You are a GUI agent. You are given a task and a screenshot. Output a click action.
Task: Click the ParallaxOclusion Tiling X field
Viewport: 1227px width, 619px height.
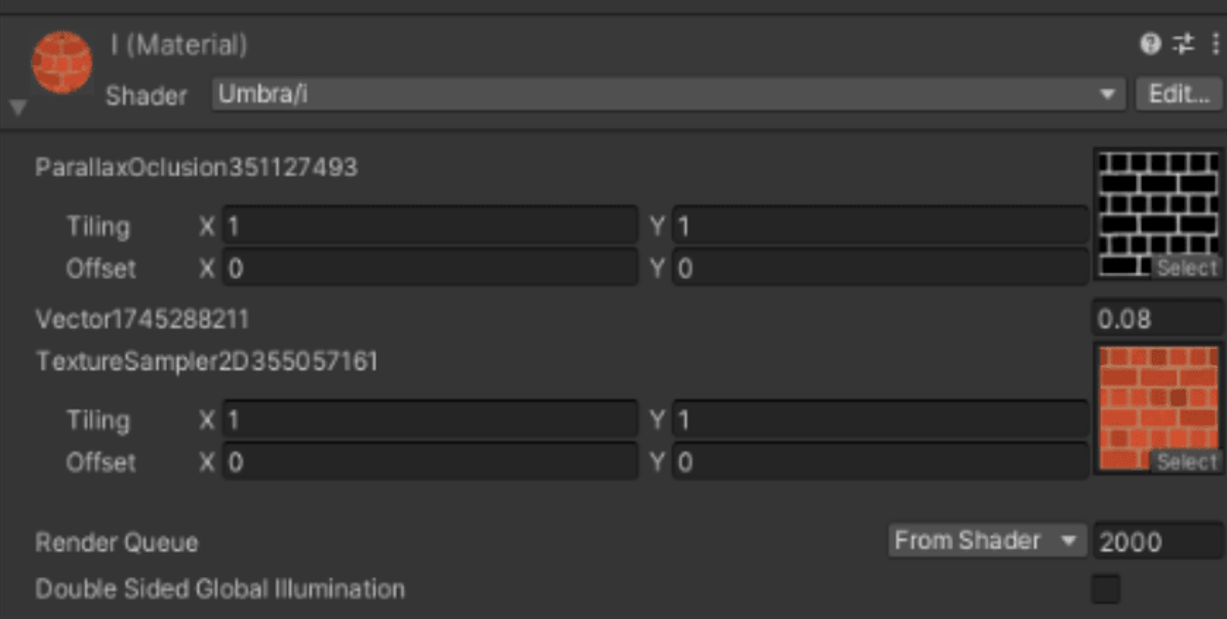430,227
